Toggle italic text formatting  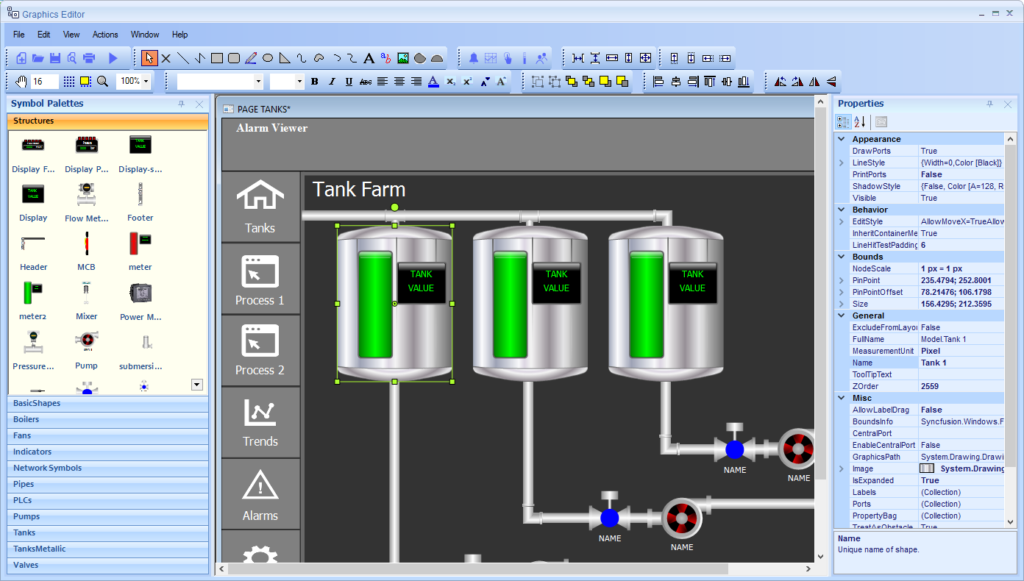(332, 81)
